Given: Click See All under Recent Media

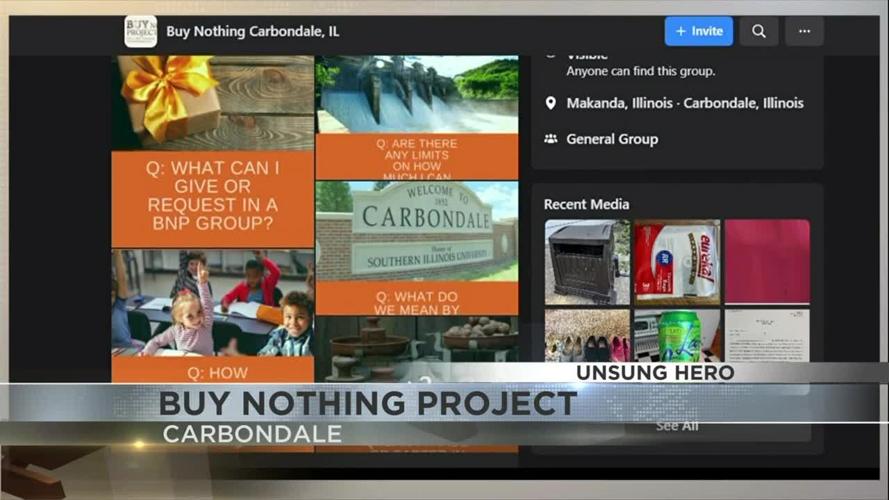Looking at the screenshot, I should point(677,426).
